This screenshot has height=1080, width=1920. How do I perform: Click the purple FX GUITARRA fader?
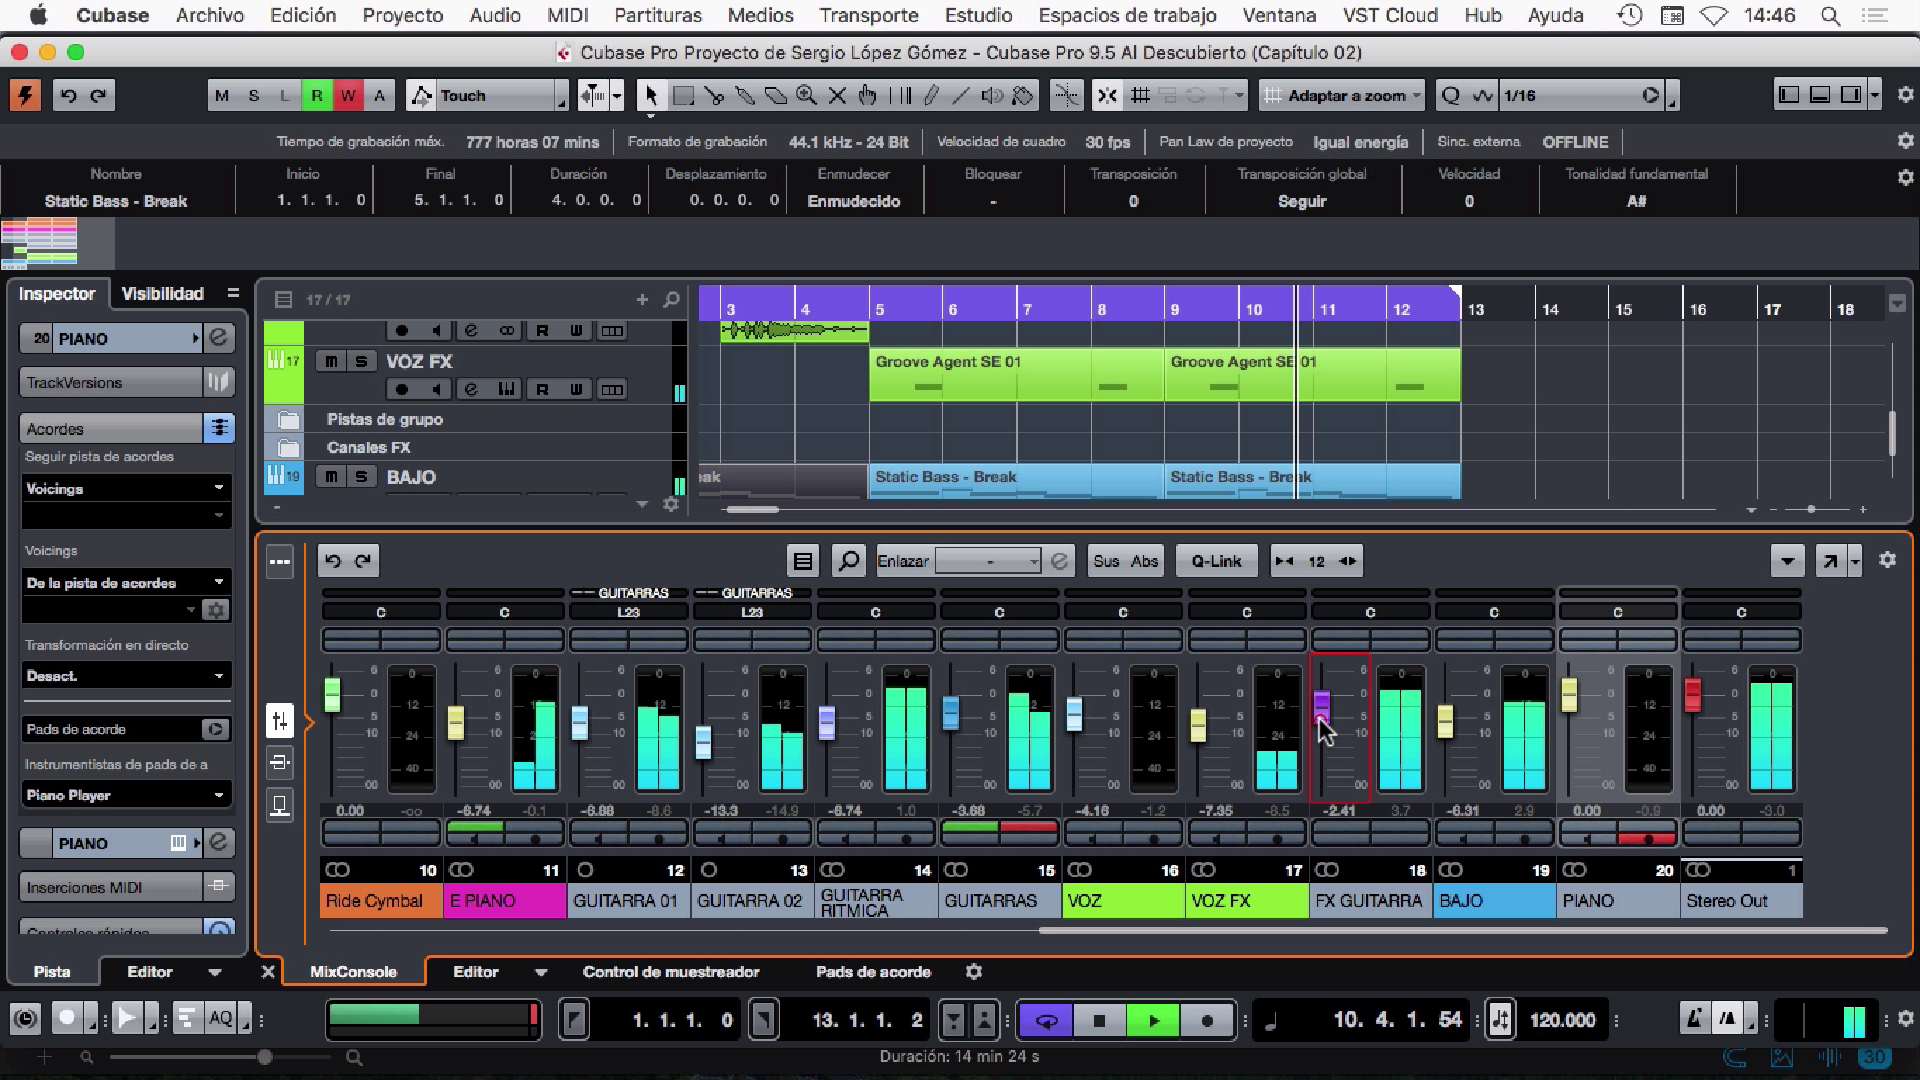(1321, 705)
